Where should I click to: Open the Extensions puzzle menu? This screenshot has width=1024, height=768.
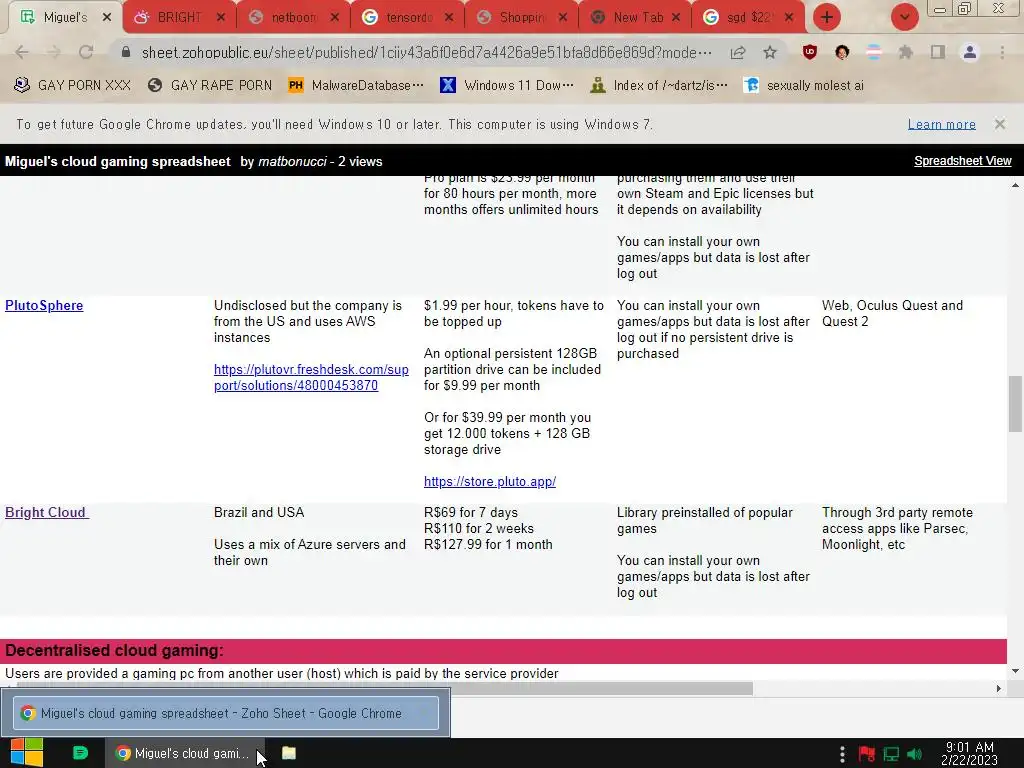coord(906,52)
